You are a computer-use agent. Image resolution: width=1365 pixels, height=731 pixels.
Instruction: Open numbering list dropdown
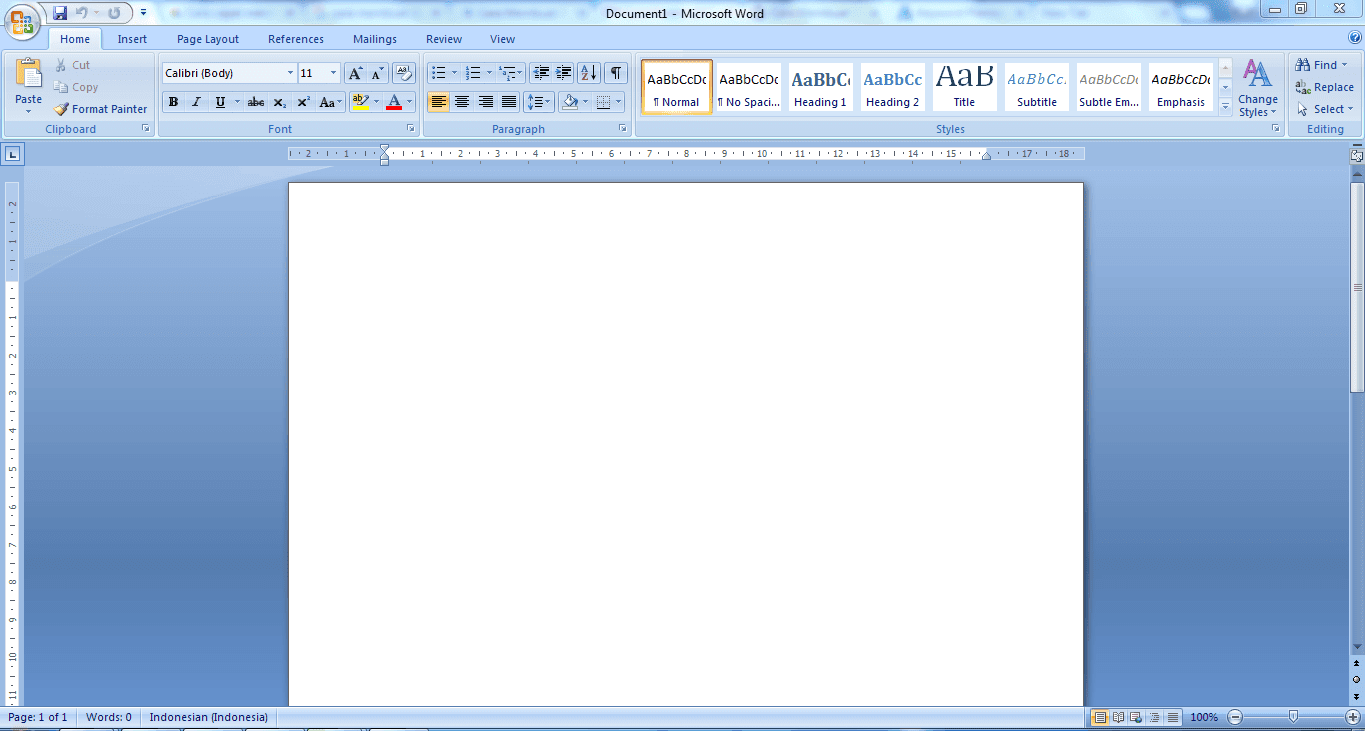pyautogui.click(x=489, y=73)
